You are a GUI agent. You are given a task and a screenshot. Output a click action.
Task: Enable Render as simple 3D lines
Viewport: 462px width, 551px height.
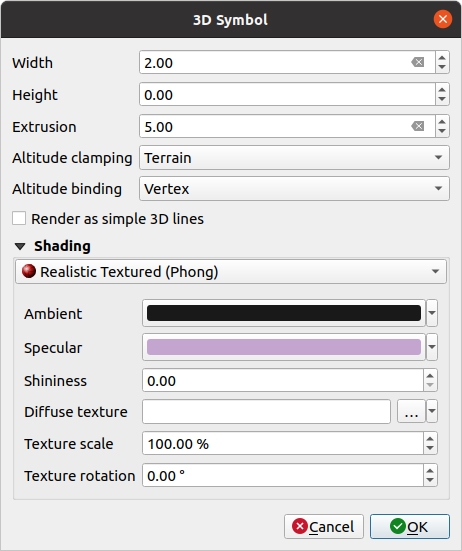point(19,218)
